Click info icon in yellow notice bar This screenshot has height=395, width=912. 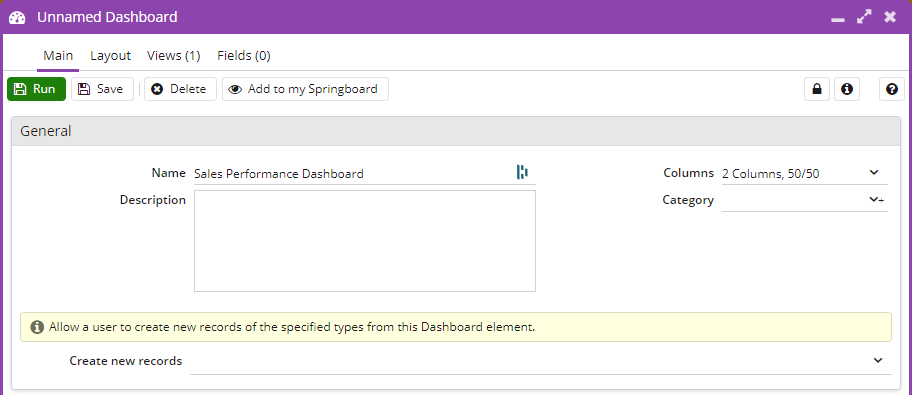click(37, 327)
